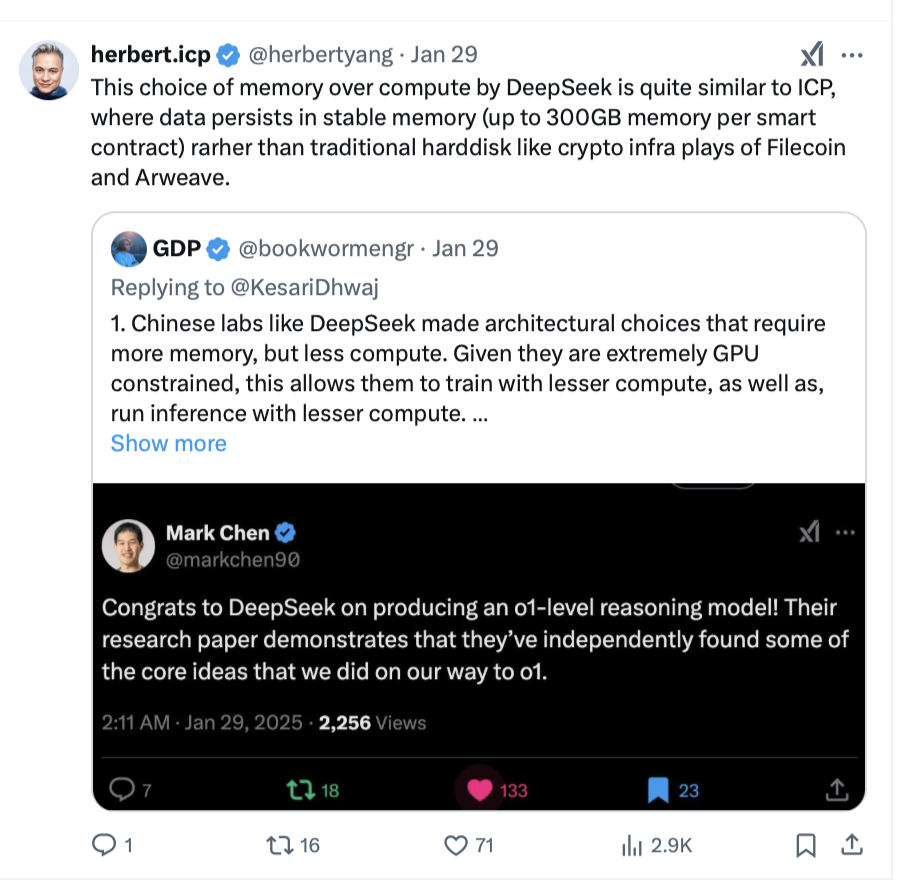This screenshot has height=880, width=906.
Task: Open the three-dot more menu on top tweet
Action: pyautogui.click(x=852, y=55)
